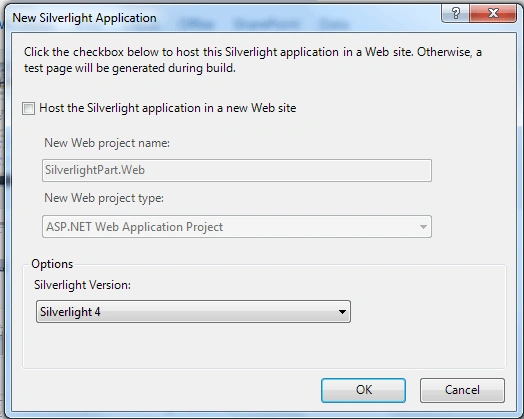Click the instruction text about the test page

(x=253, y=60)
